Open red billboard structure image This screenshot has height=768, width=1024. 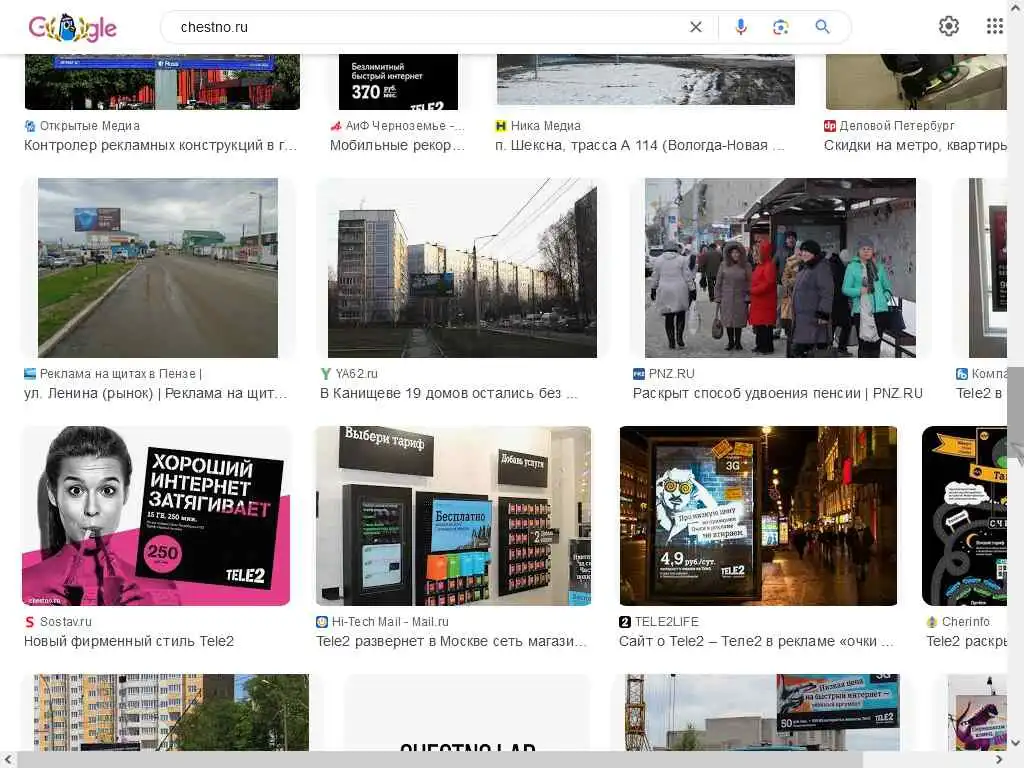tap(162, 82)
